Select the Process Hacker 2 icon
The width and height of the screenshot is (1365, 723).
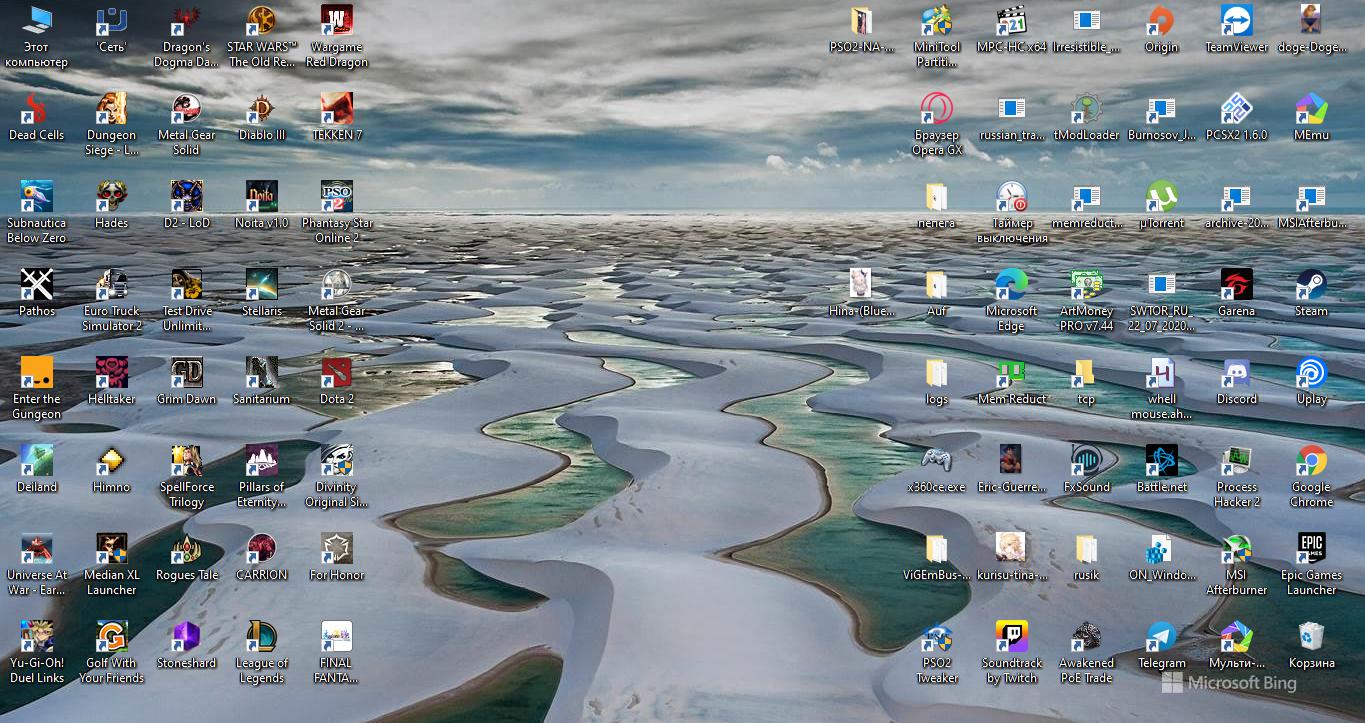pyautogui.click(x=1237, y=476)
